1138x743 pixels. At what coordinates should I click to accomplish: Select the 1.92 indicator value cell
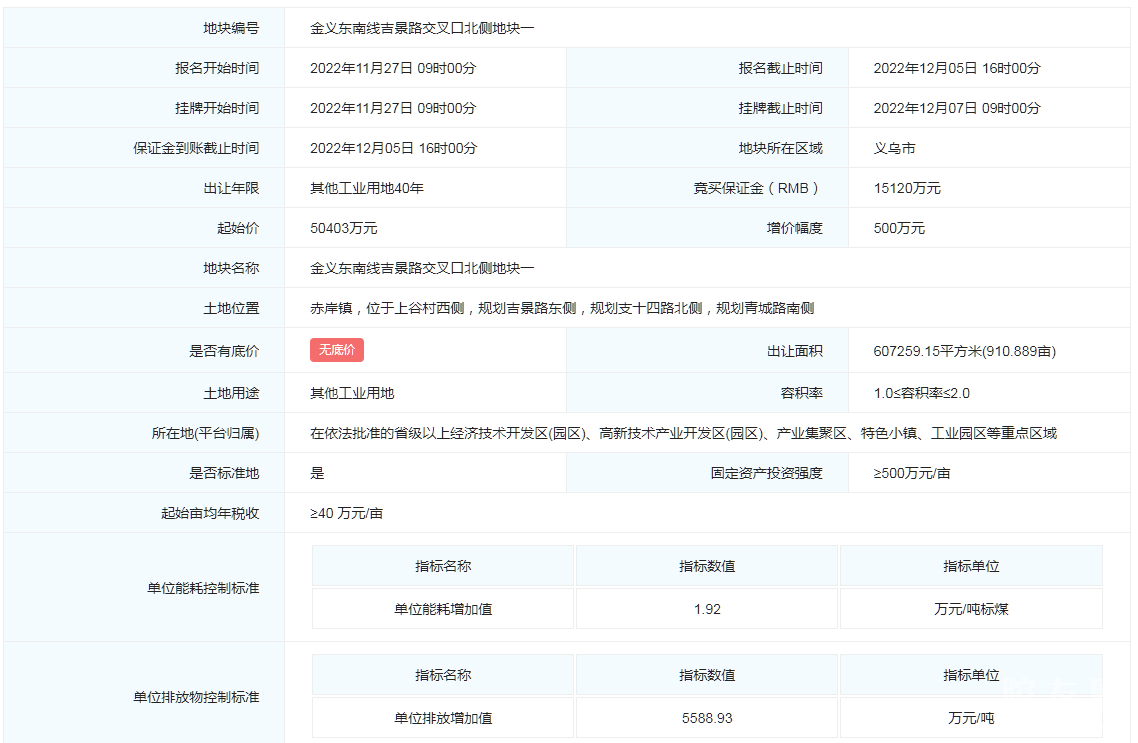[x=707, y=609]
